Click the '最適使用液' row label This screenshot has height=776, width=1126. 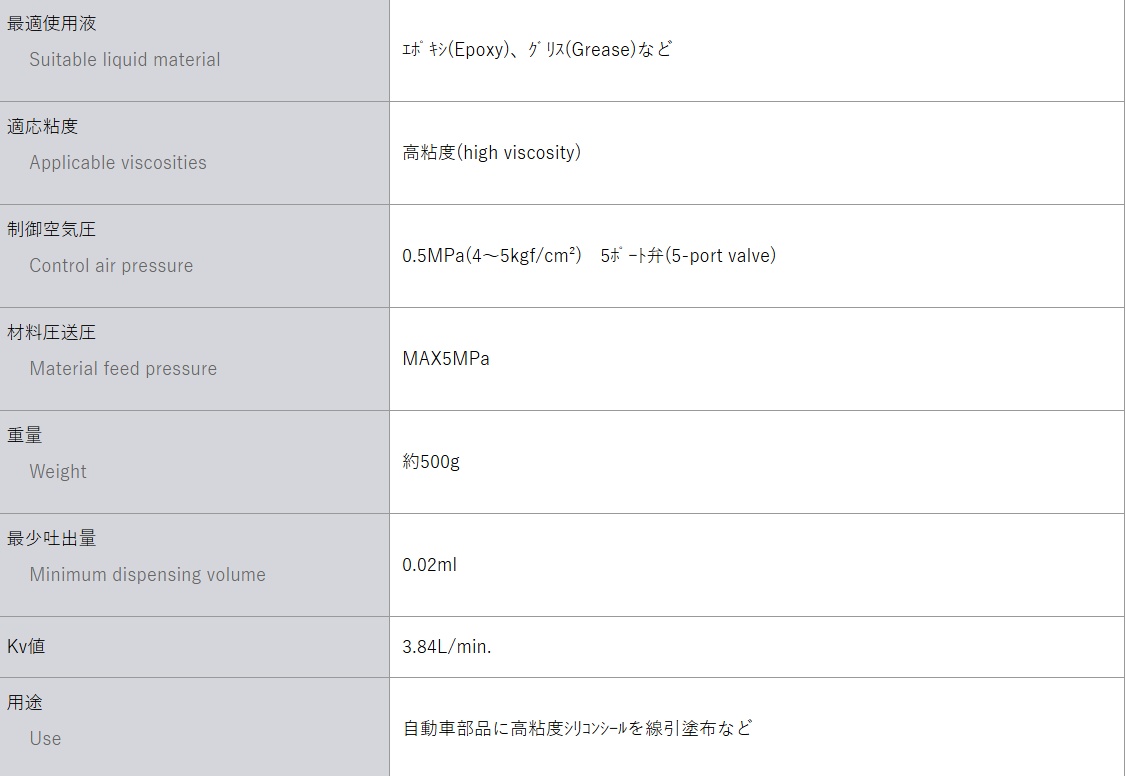52,23
